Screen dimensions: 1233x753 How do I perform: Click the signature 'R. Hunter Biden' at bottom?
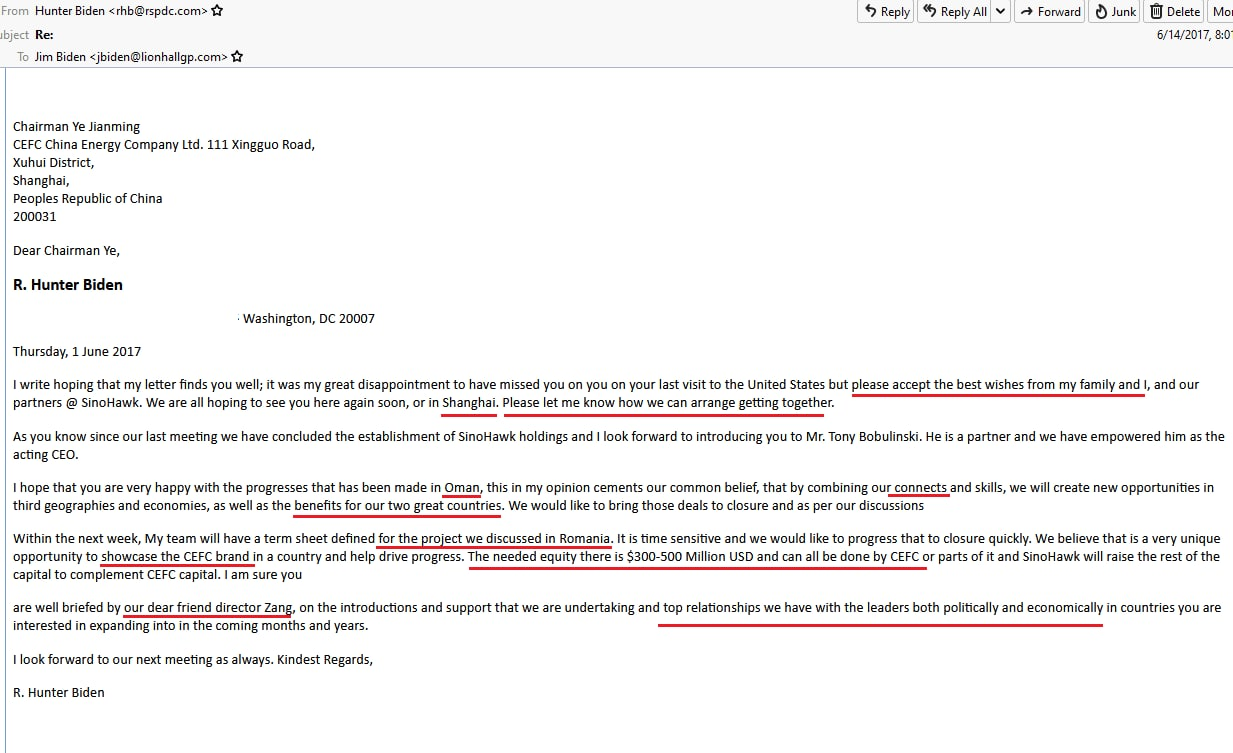[x=59, y=693]
